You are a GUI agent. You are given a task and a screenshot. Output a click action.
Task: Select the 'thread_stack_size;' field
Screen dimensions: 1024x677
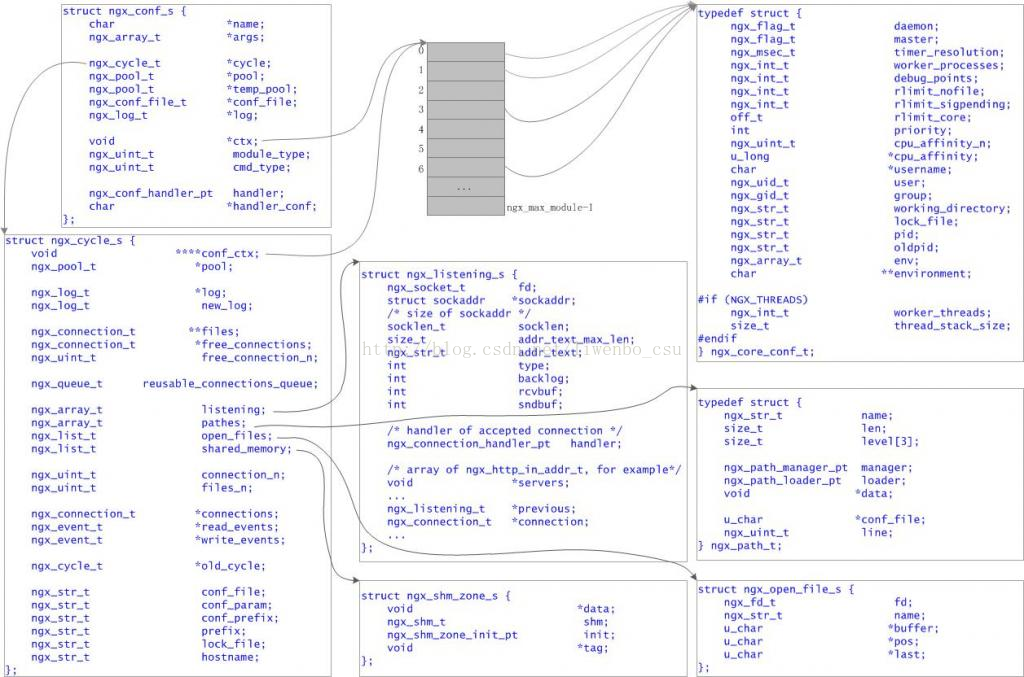952,326
